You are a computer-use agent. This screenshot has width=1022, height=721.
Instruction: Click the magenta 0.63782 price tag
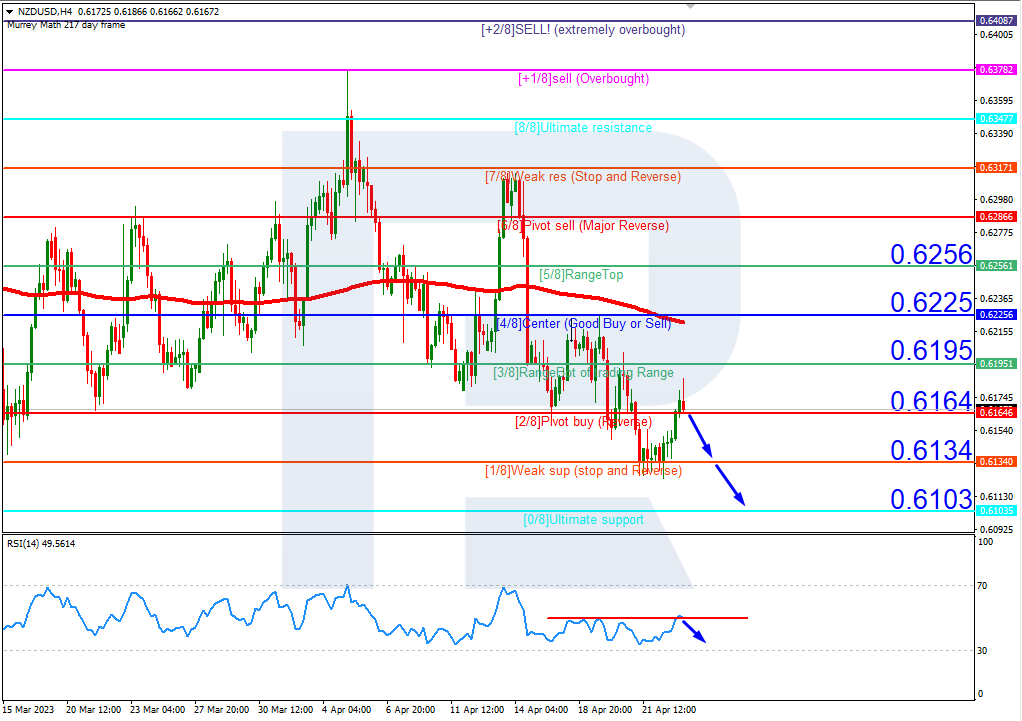coord(996,70)
